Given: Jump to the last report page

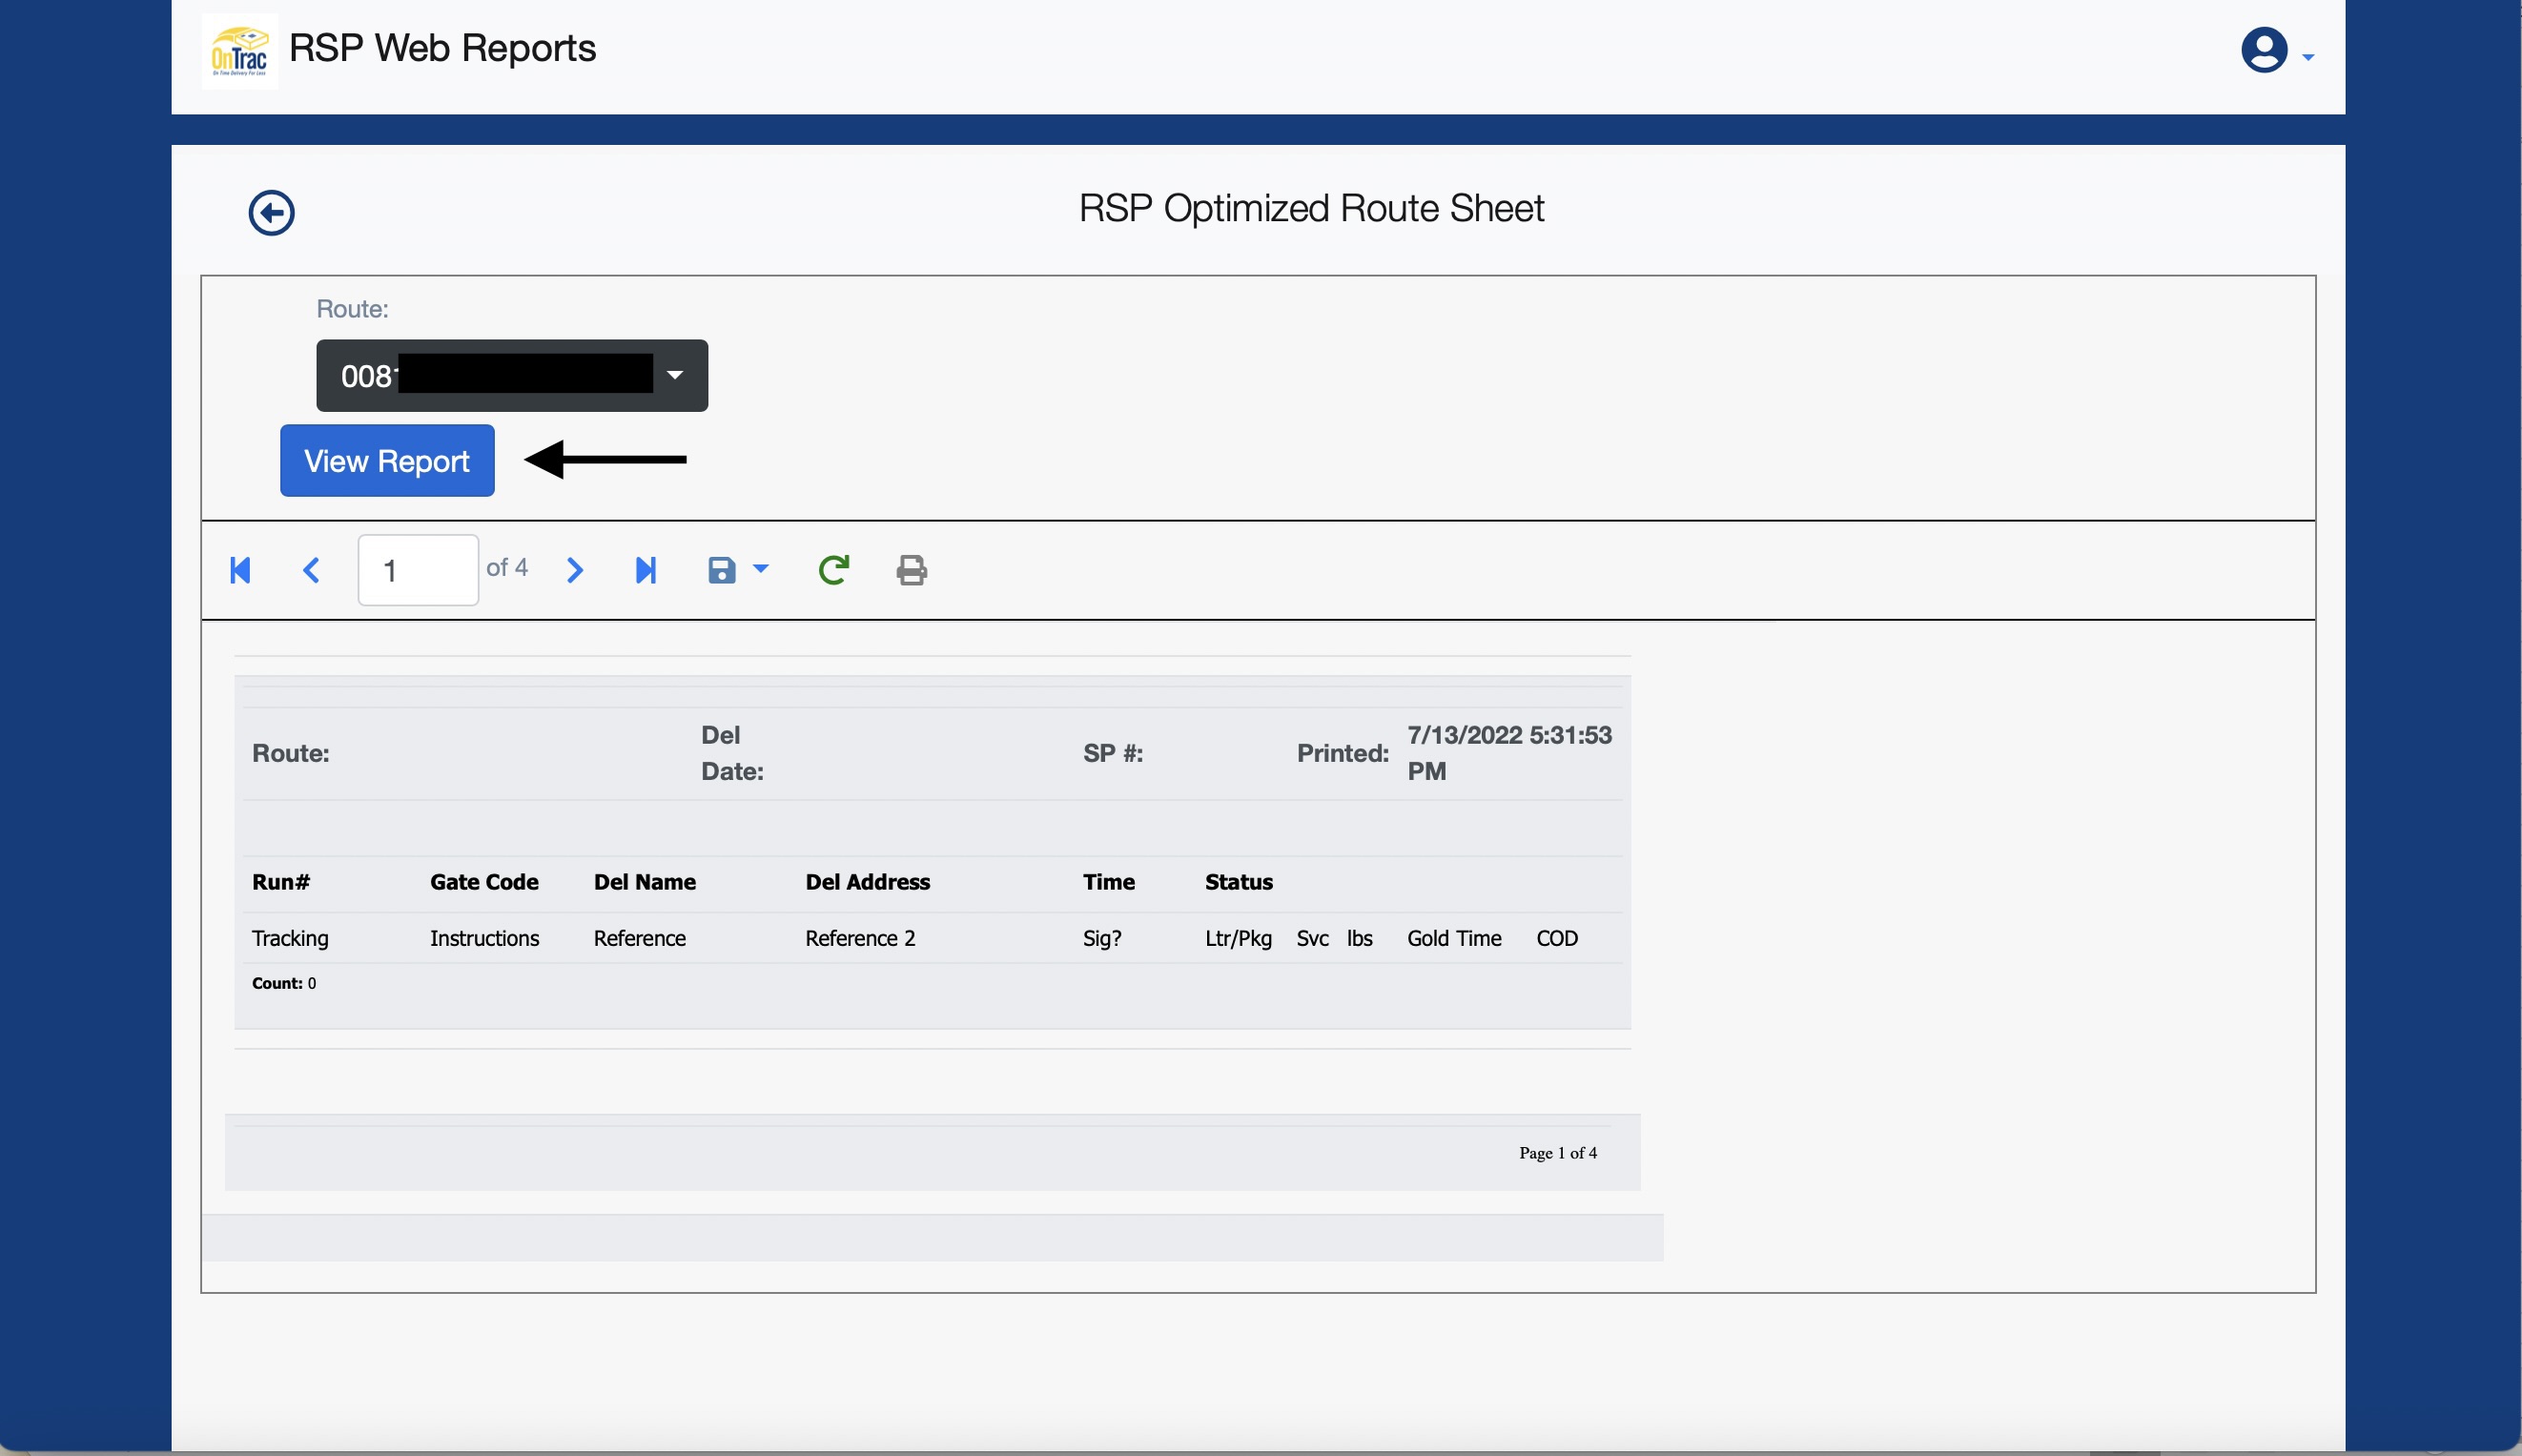Looking at the screenshot, I should [x=646, y=570].
